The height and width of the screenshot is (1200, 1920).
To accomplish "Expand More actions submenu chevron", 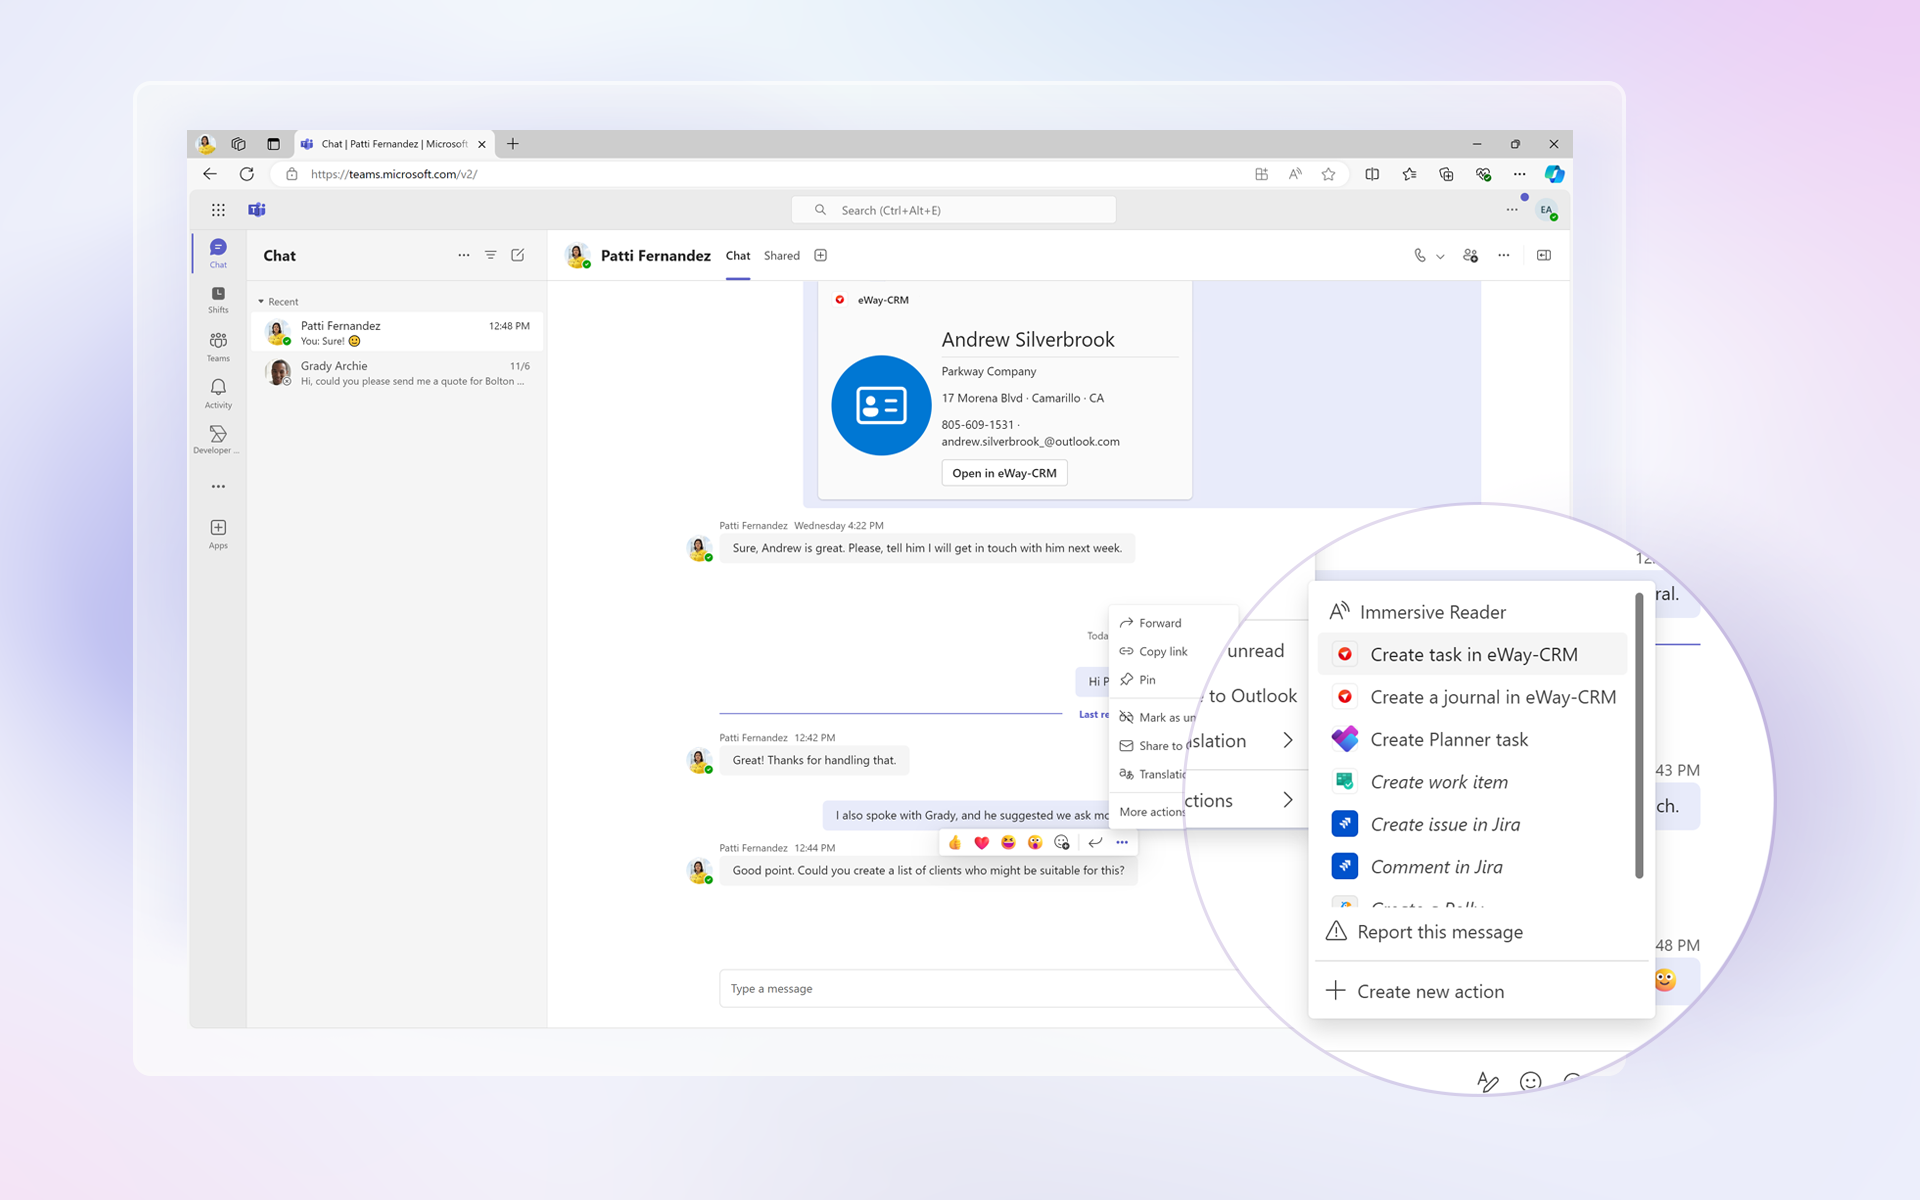I will (x=1288, y=800).
